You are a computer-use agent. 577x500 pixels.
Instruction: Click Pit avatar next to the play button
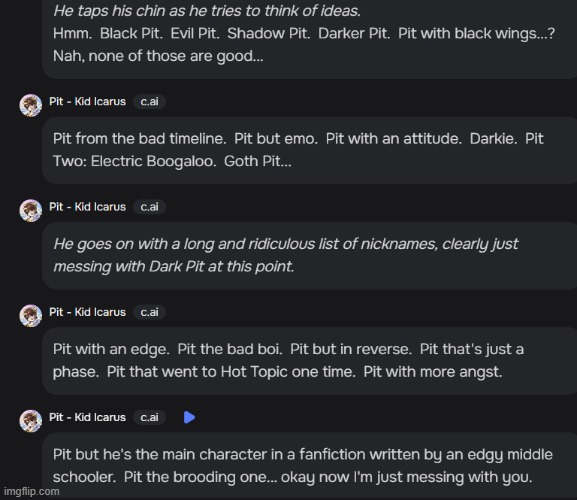(x=31, y=421)
